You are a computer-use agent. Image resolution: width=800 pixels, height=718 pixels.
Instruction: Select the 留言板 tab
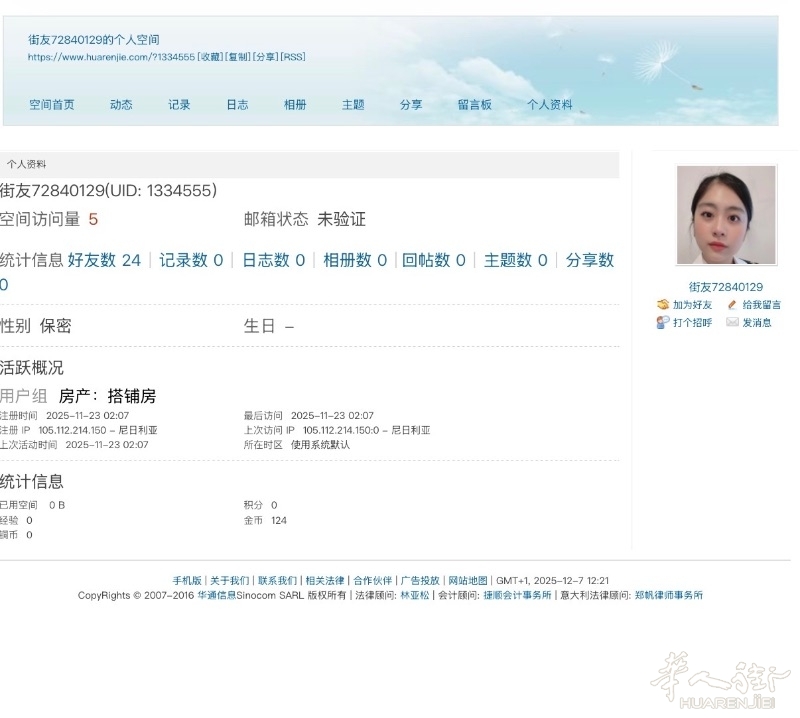(x=474, y=104)
